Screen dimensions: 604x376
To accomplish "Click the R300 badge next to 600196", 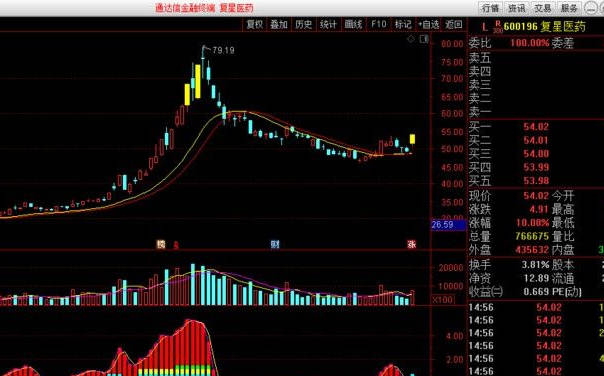I will coord(498,27).
